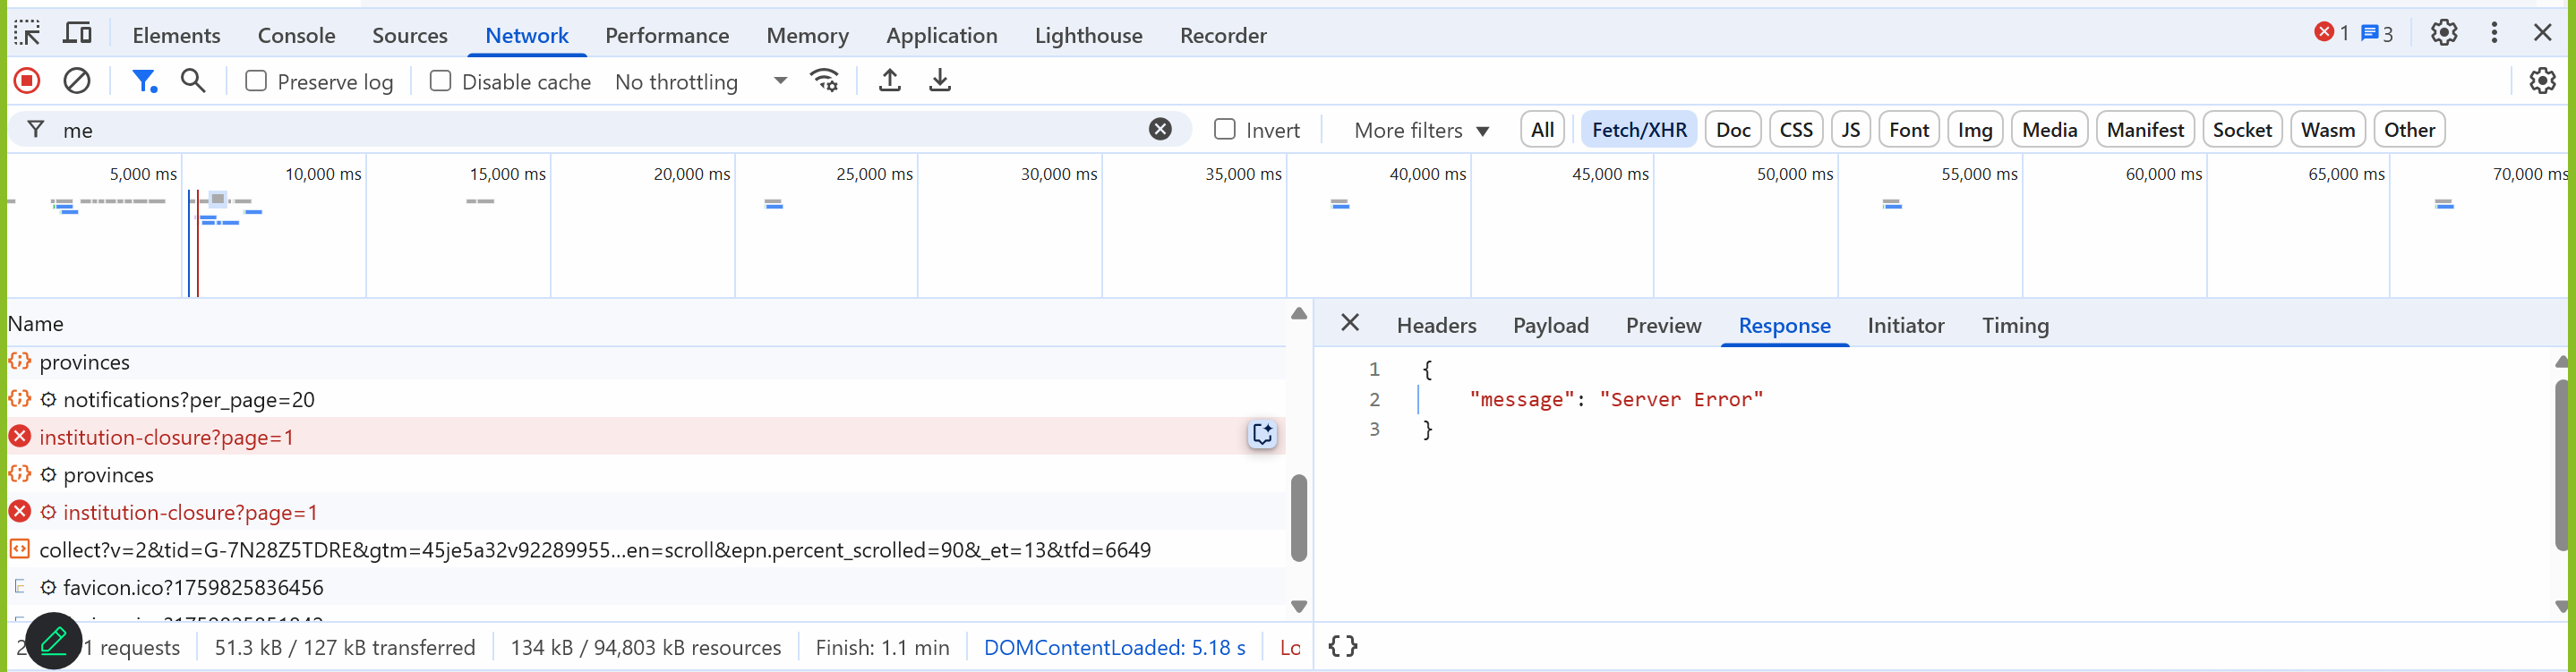
Task: Pretty print response with braces icon
Action: [1342, 646]
